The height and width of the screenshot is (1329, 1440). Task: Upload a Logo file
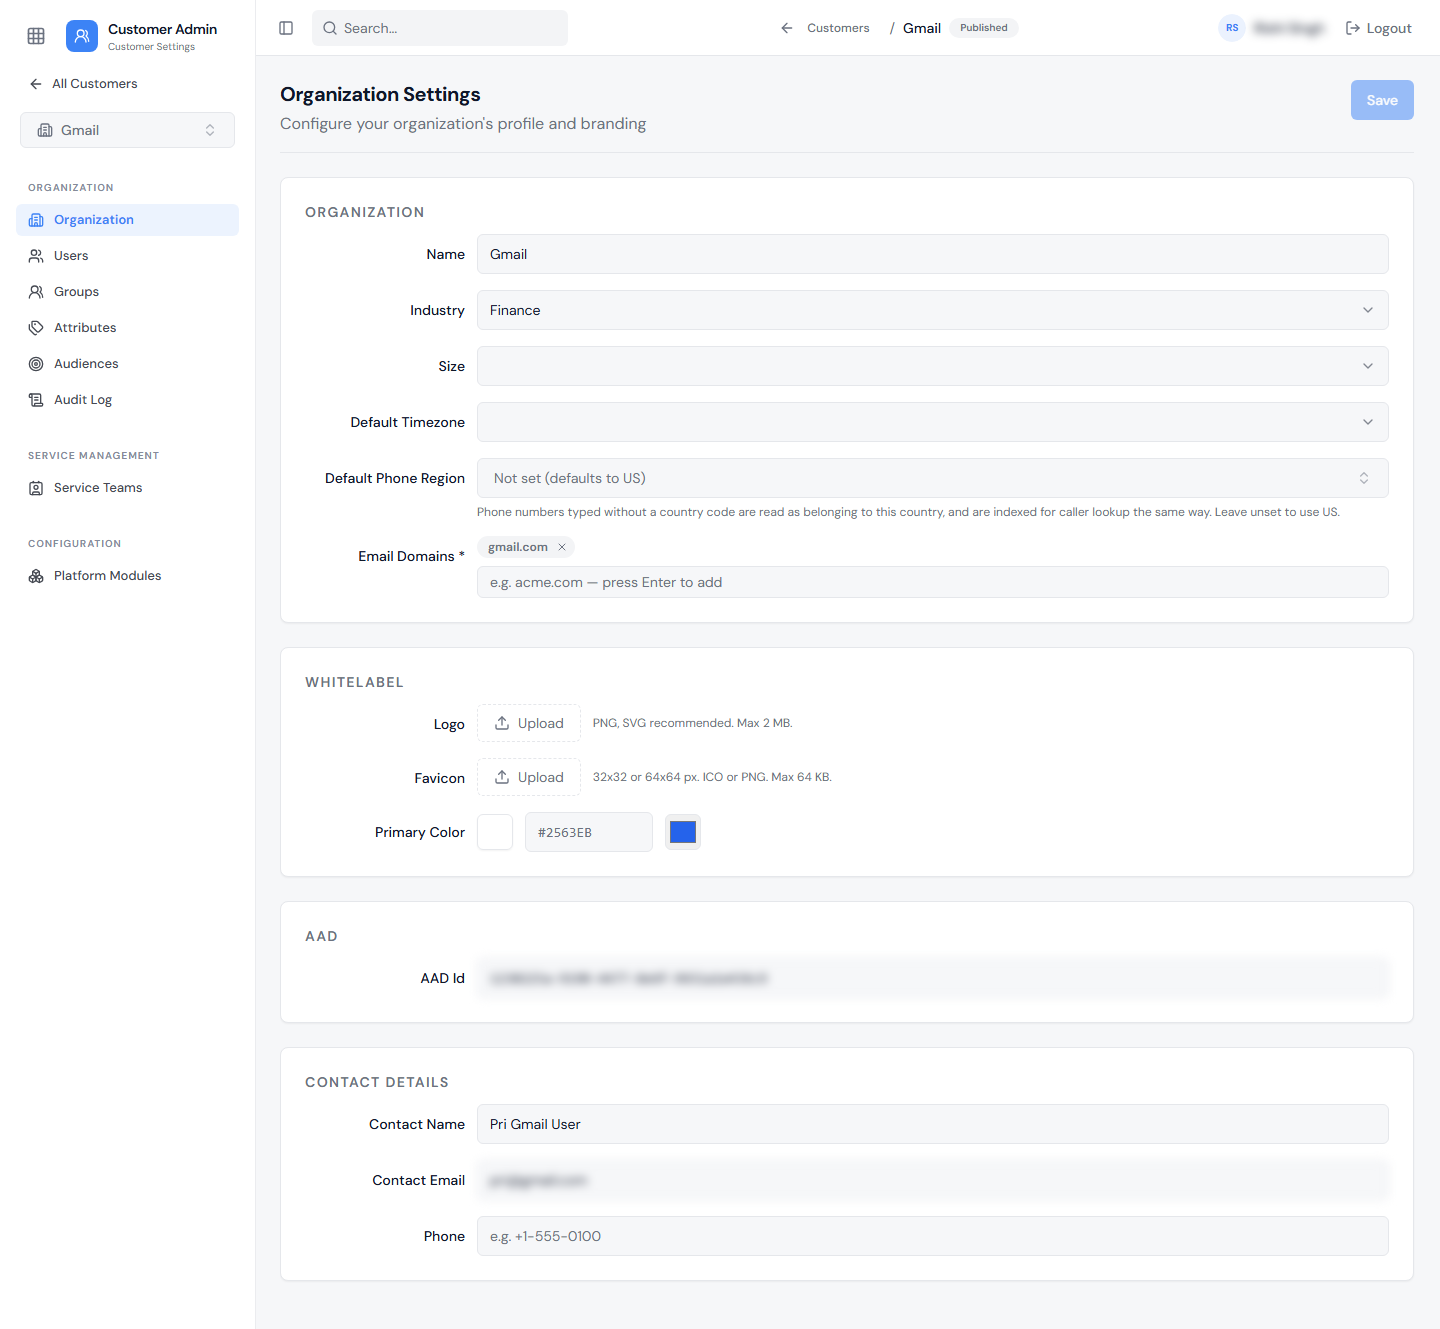[x=529, y=723]
